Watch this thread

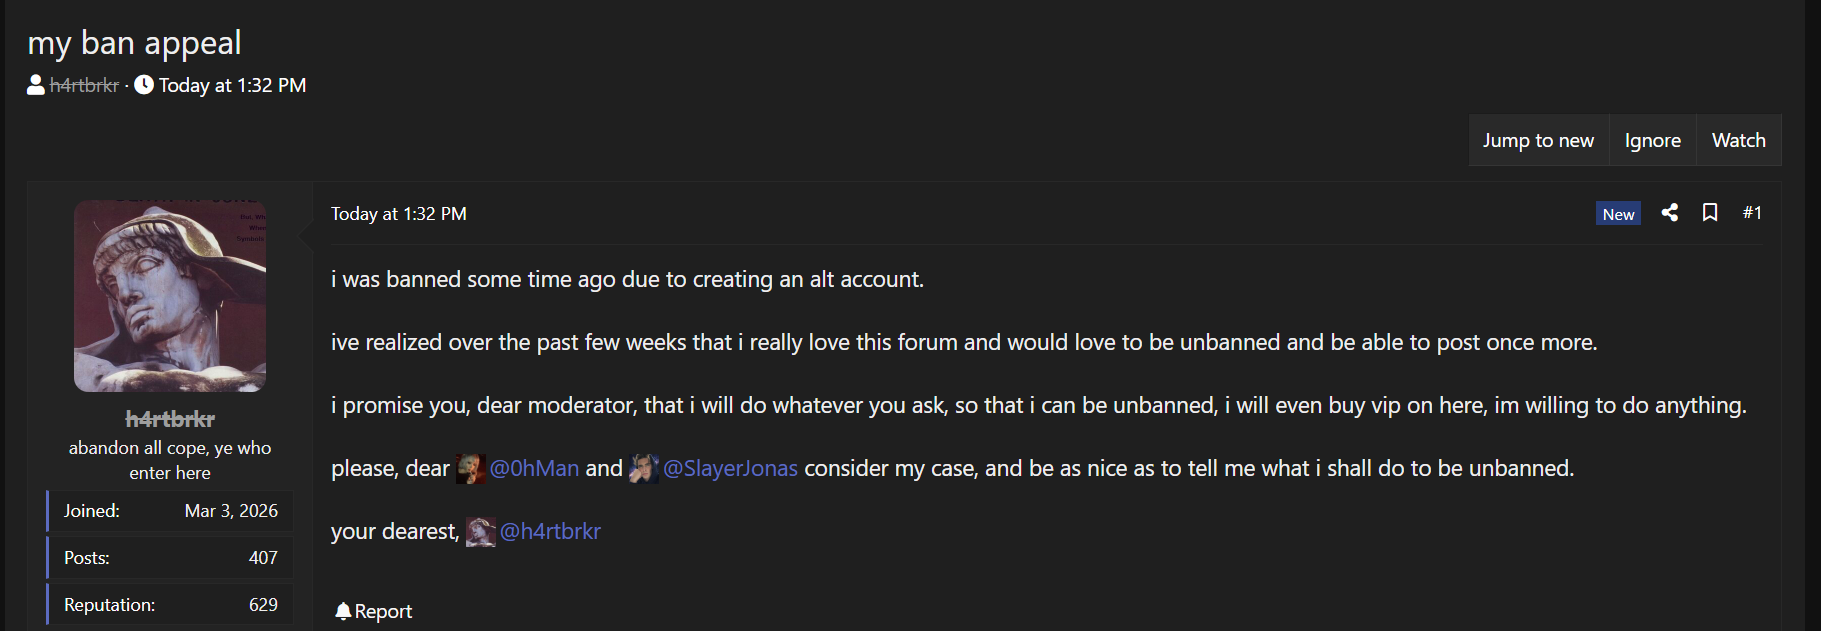point(1738,140)
